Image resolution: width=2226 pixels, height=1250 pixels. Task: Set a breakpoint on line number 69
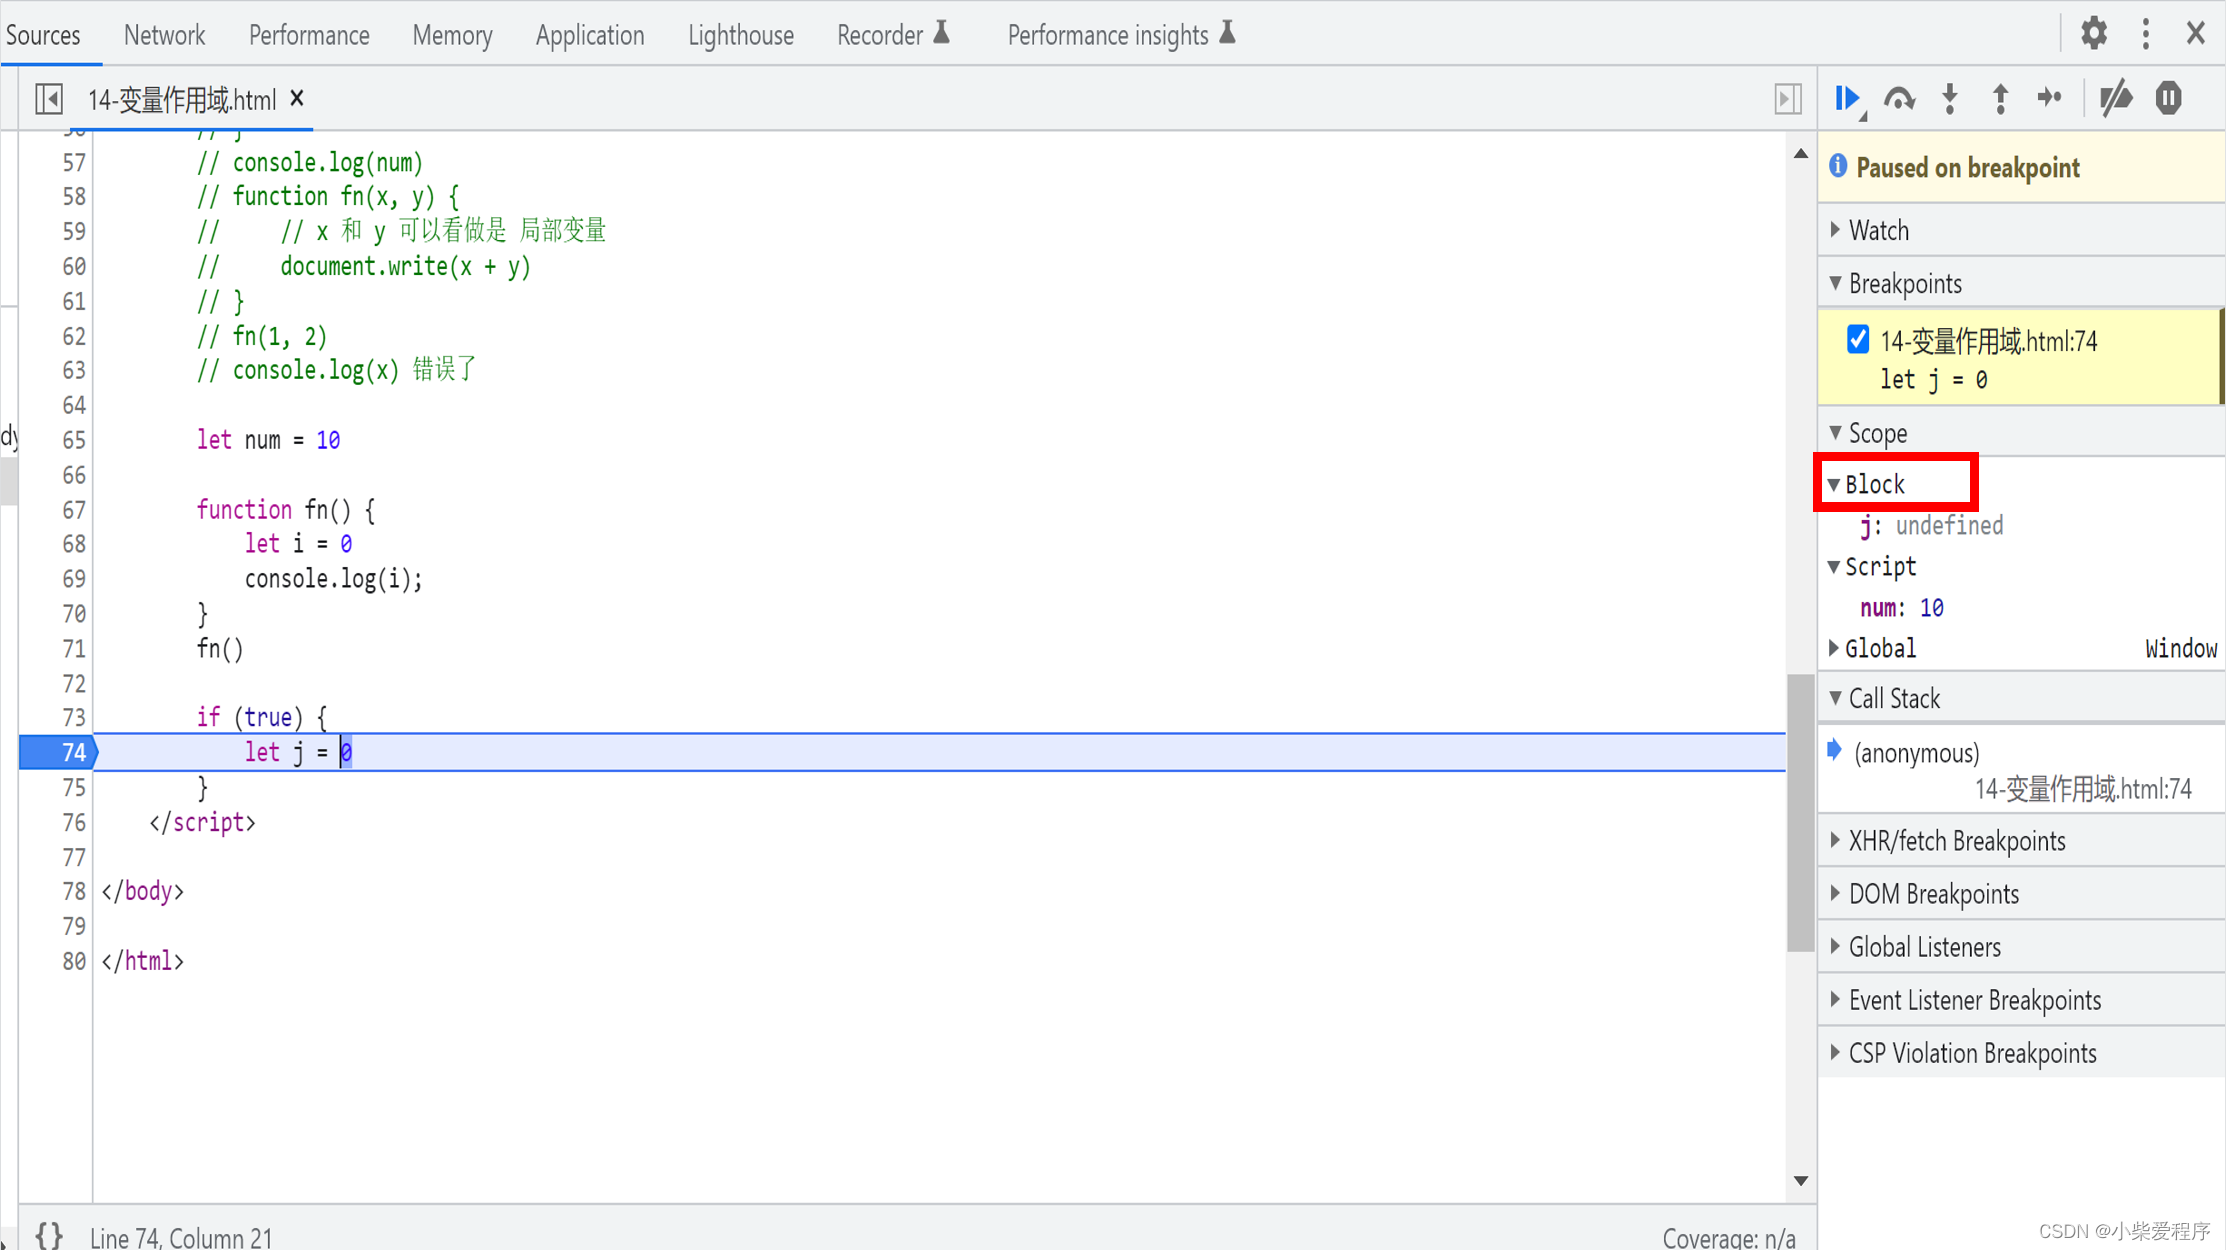point(73,579)
